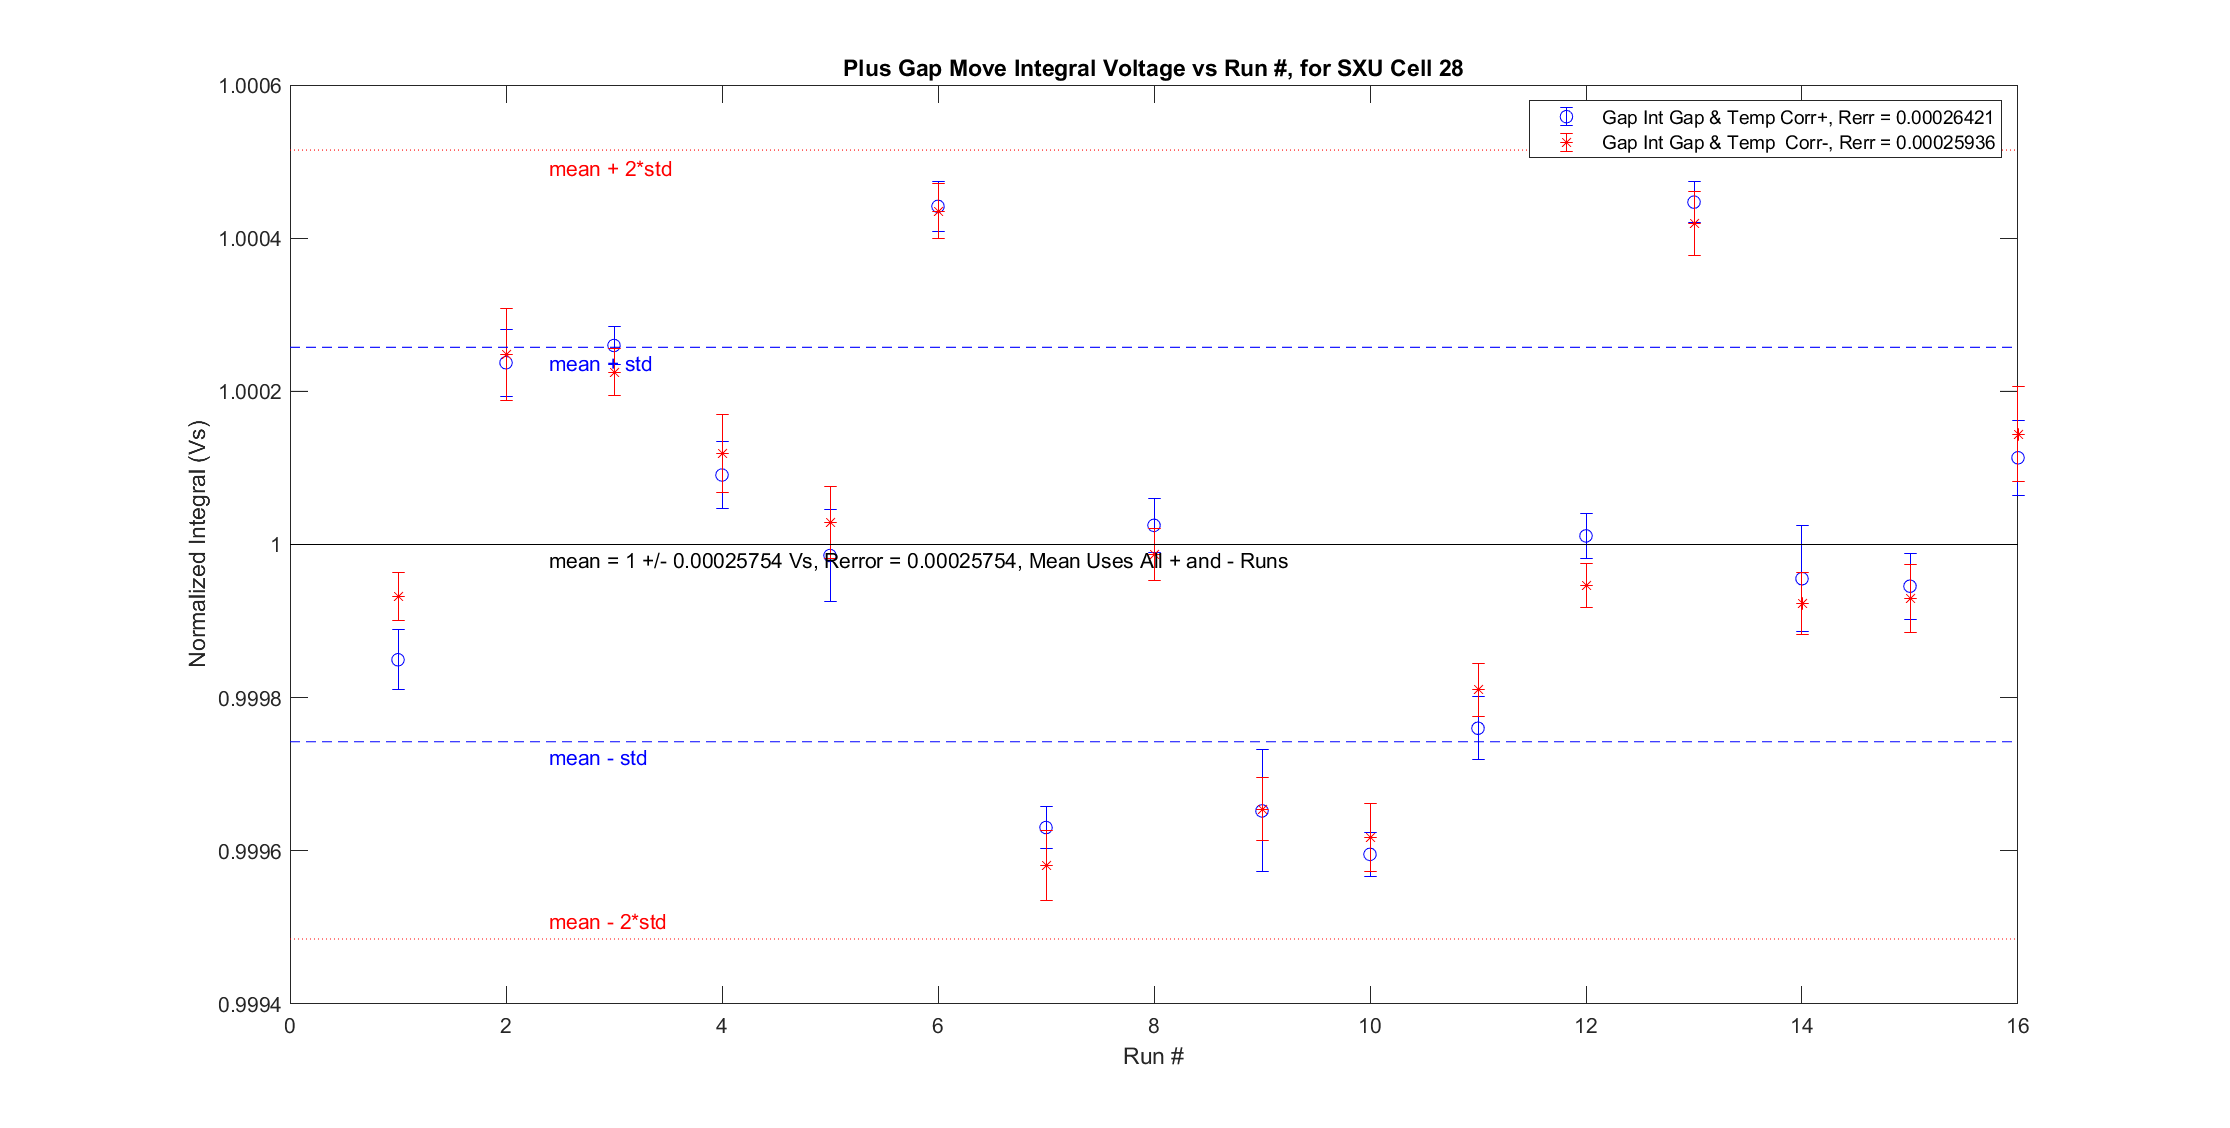Select the plot title for SXU Cell 28

(1152, 68)
